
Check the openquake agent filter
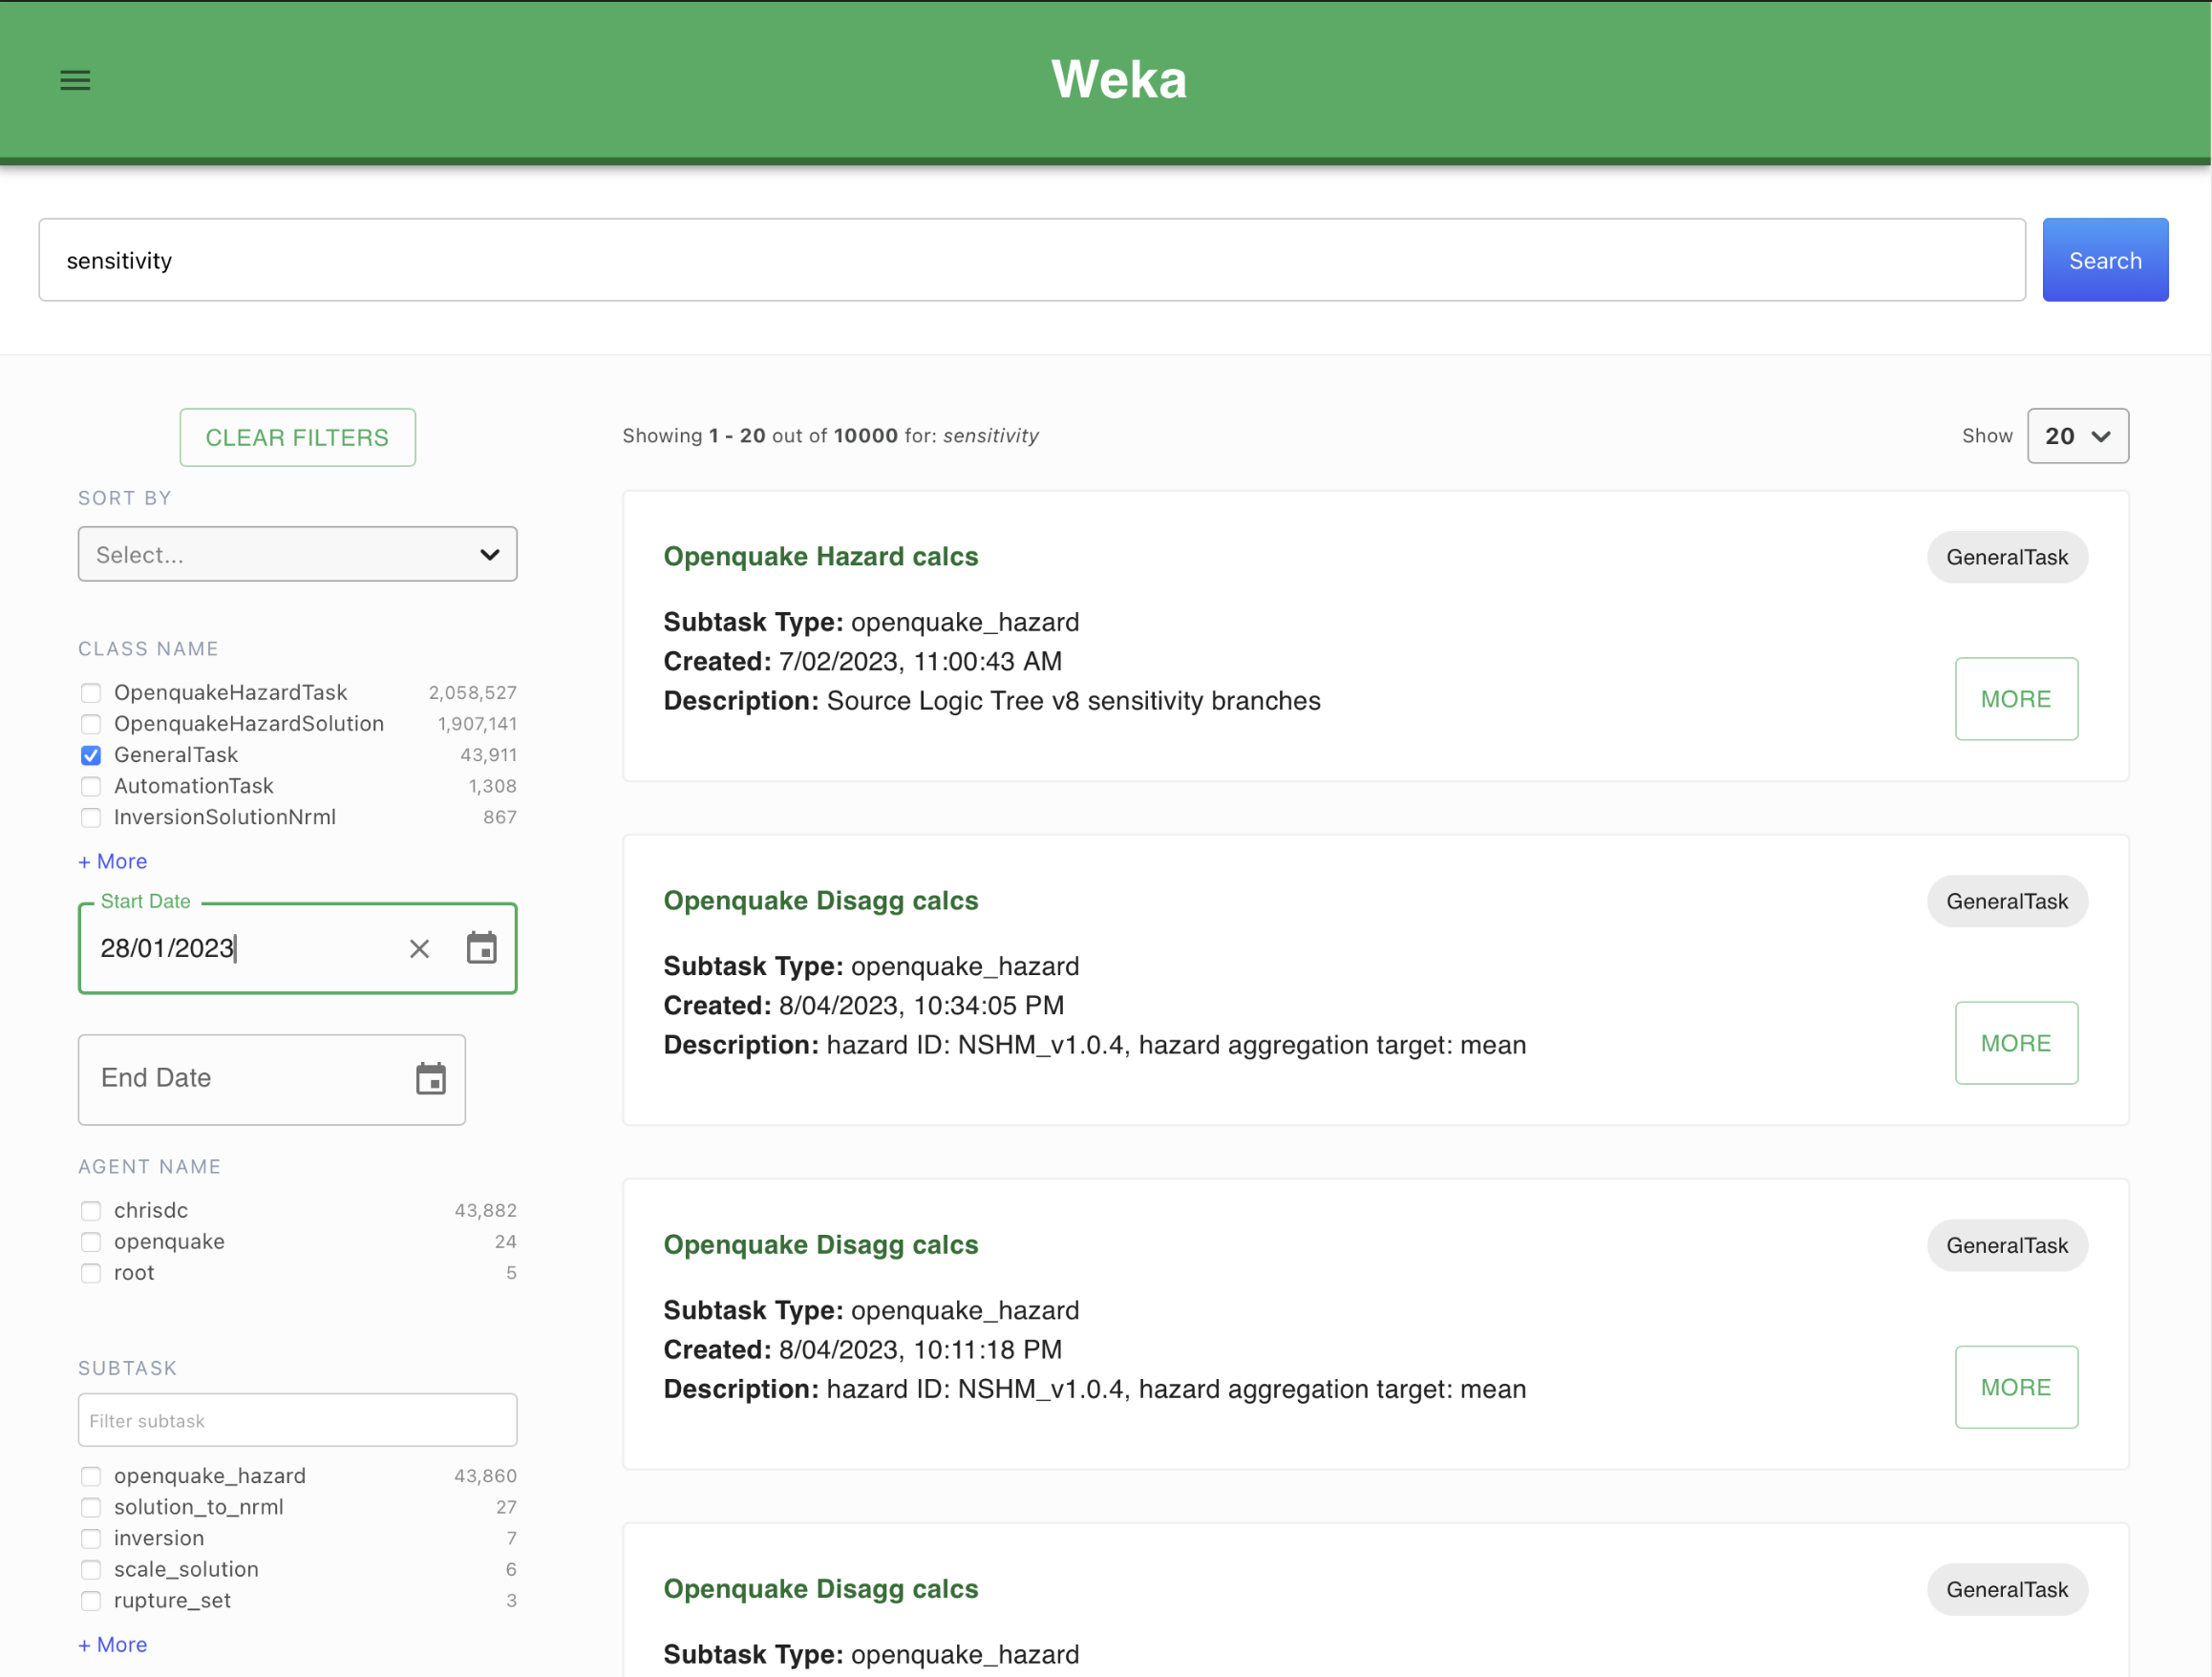91,1242
